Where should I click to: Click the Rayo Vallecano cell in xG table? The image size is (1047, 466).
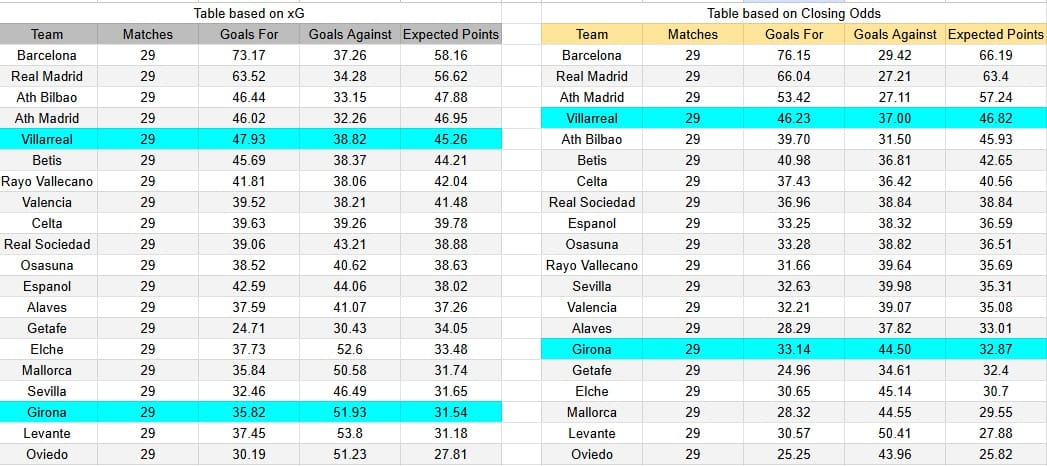[x=48, y=182]
